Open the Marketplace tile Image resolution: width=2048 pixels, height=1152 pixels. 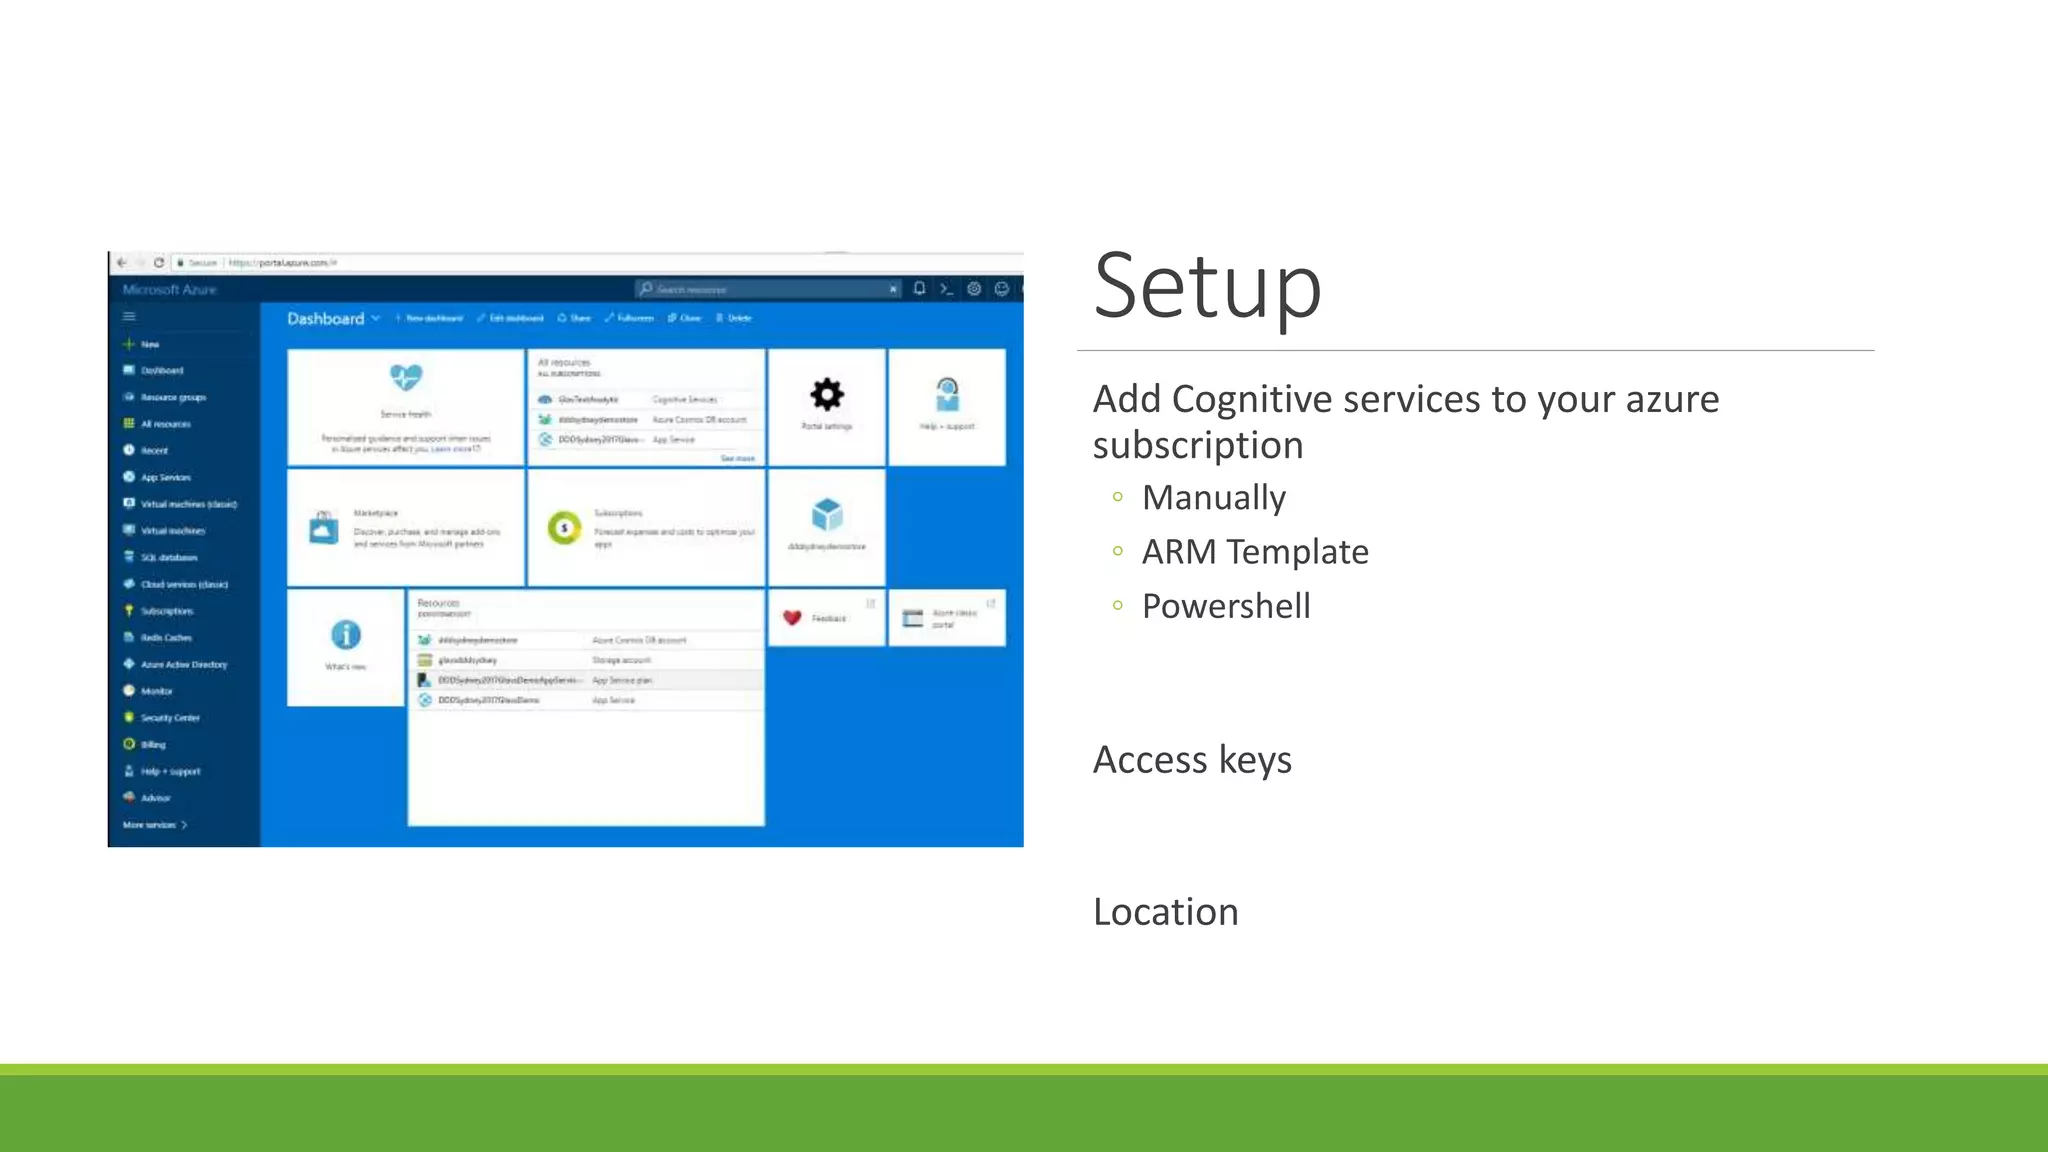406,528
